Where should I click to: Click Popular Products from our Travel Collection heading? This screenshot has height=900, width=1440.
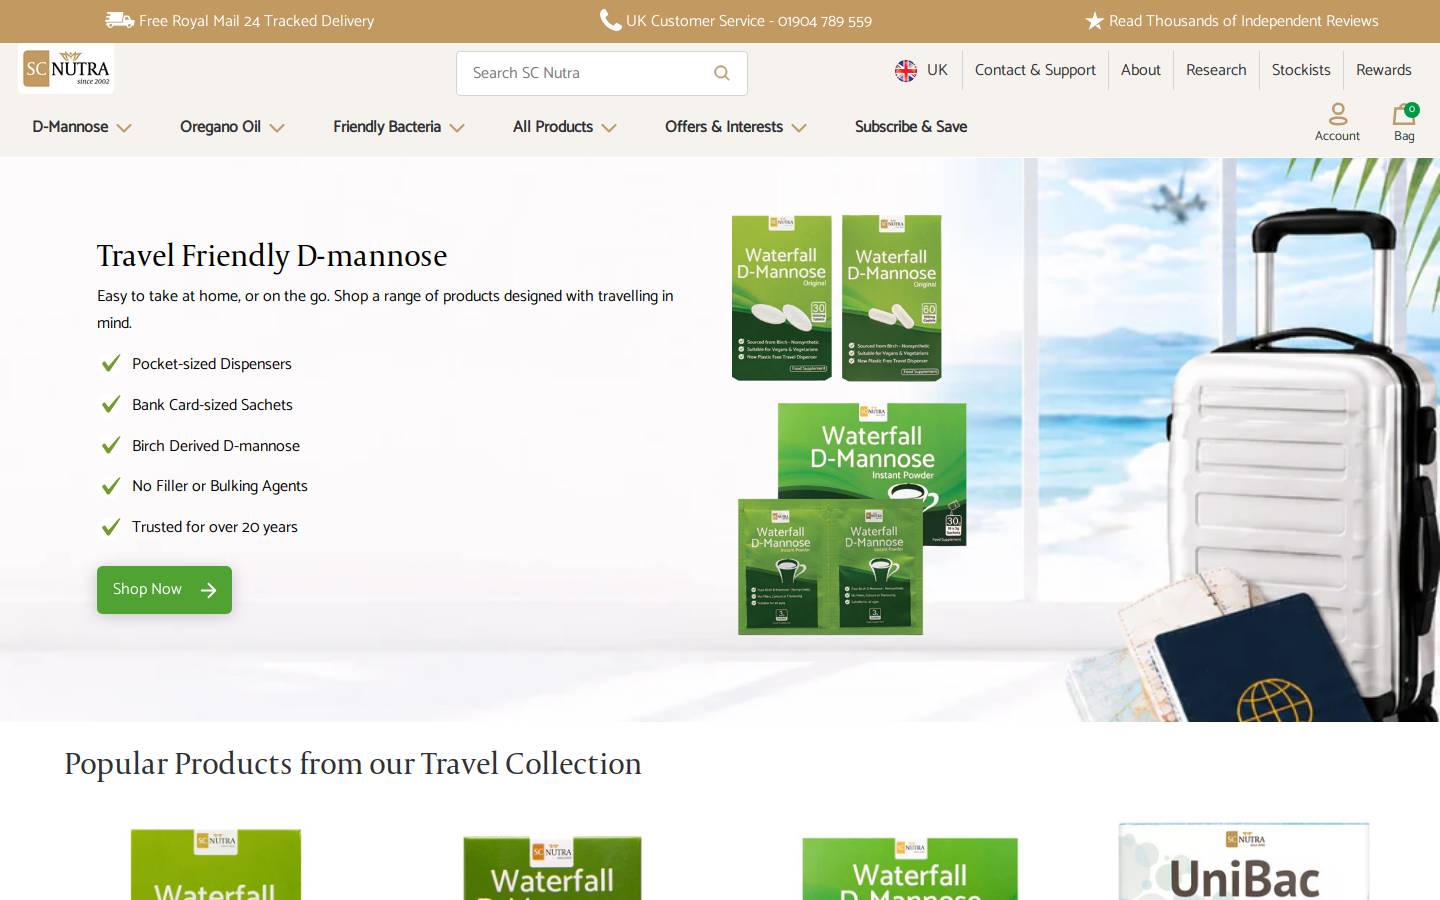click(x=353, y=764)
